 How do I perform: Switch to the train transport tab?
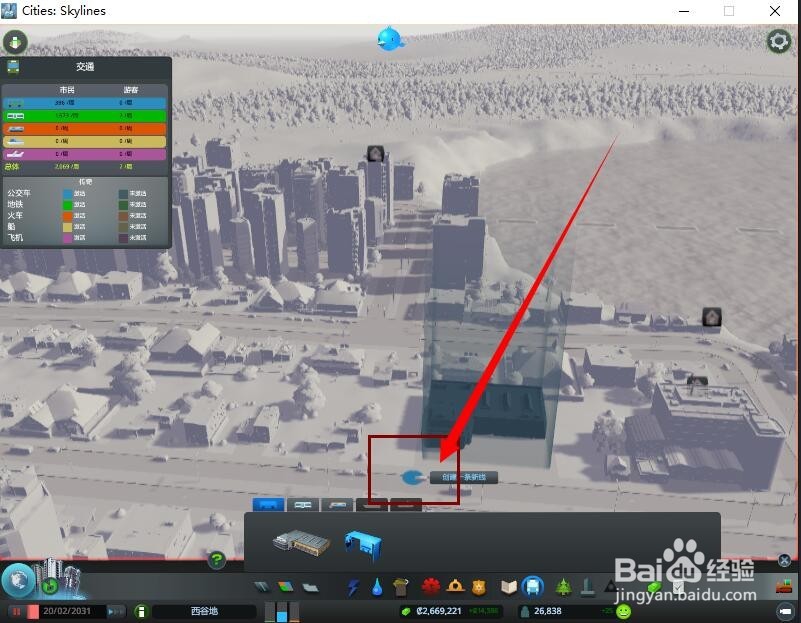(337, 505)
